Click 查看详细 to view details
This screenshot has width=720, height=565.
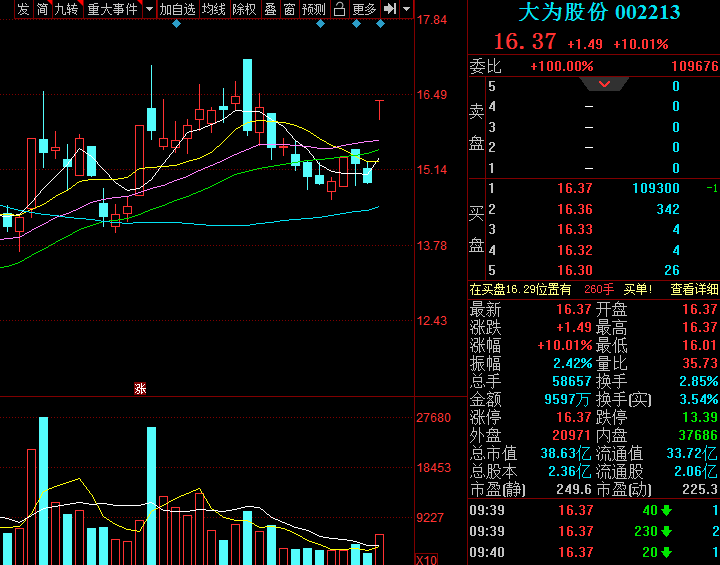[x=694, y=289]
